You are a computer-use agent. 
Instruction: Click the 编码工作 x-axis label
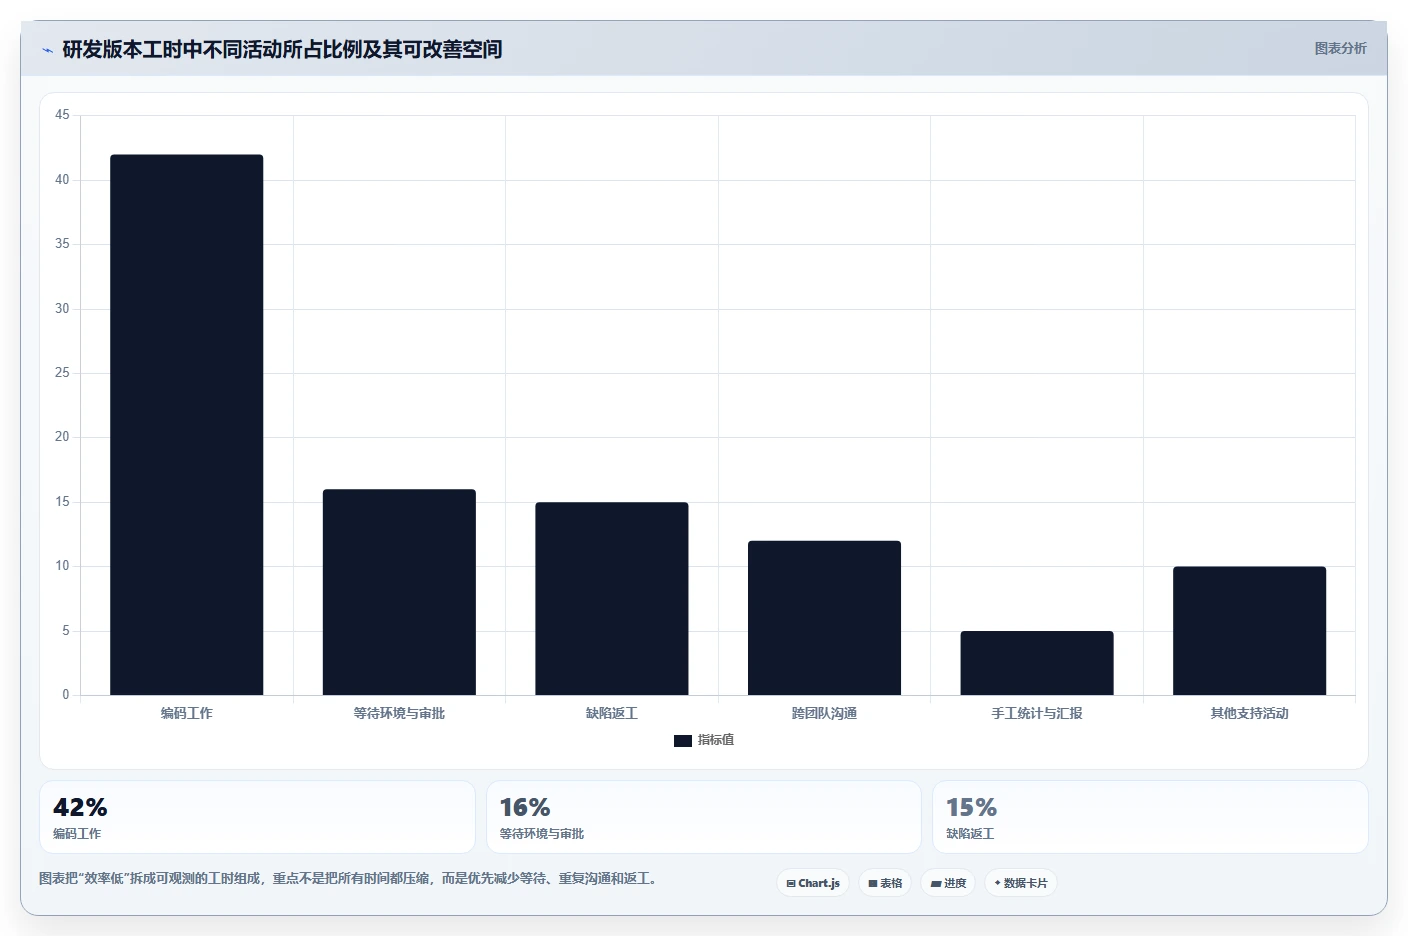tap(187, 713)
